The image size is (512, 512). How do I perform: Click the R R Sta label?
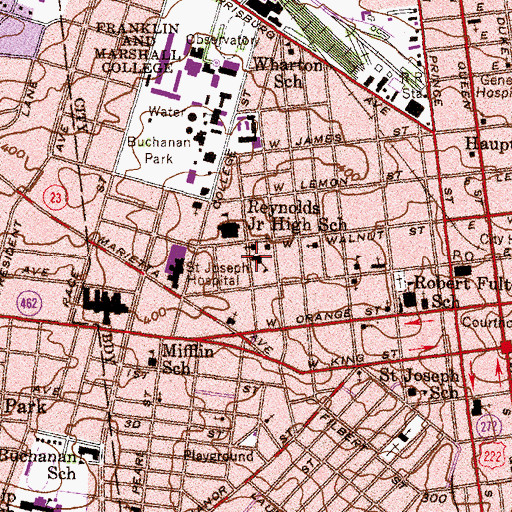tap(413, 85)
